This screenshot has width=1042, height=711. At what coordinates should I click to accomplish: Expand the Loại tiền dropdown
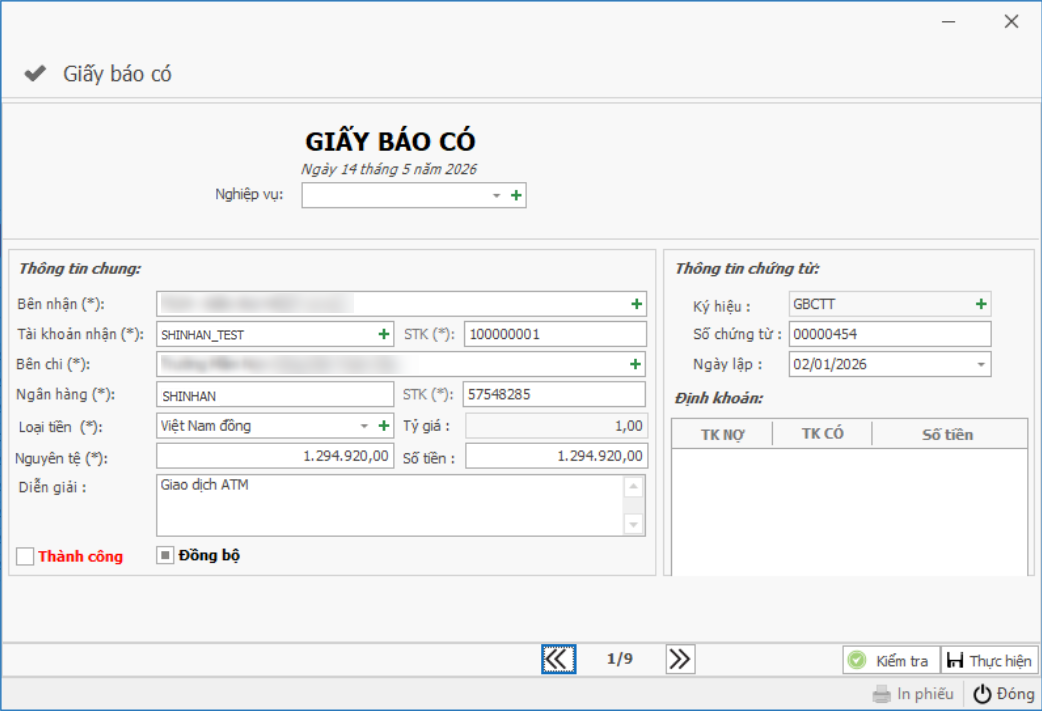point(364,425)
